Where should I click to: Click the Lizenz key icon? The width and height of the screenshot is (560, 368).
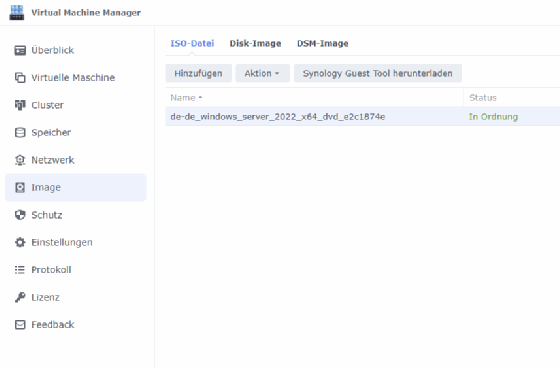pyautogui.click(x=20, y=297)
